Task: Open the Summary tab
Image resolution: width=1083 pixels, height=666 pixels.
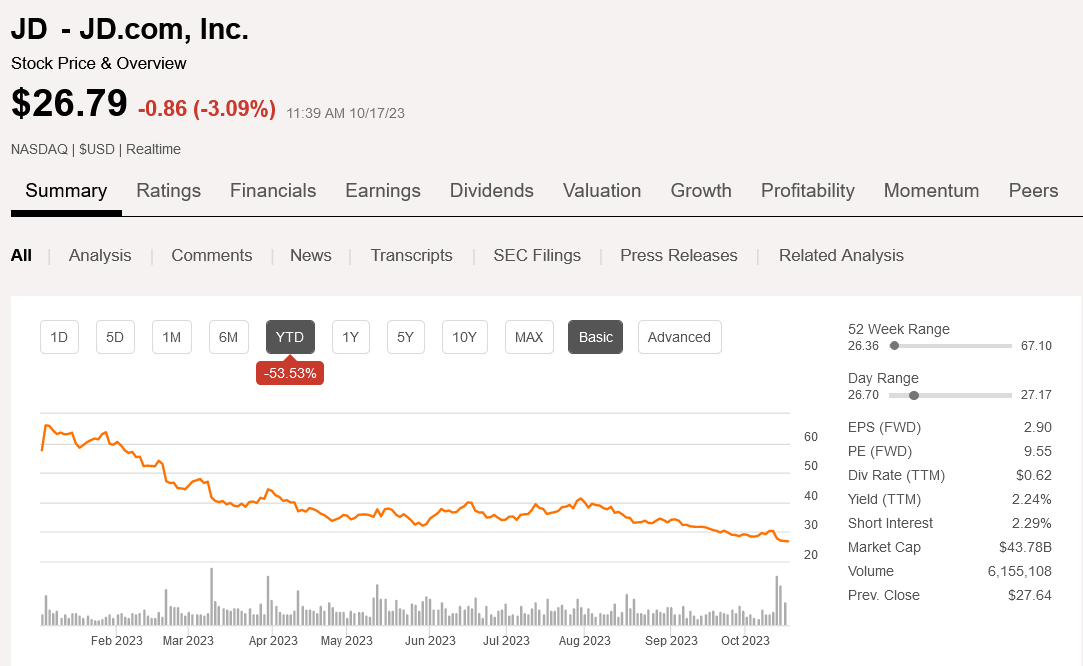Action: 66,191
